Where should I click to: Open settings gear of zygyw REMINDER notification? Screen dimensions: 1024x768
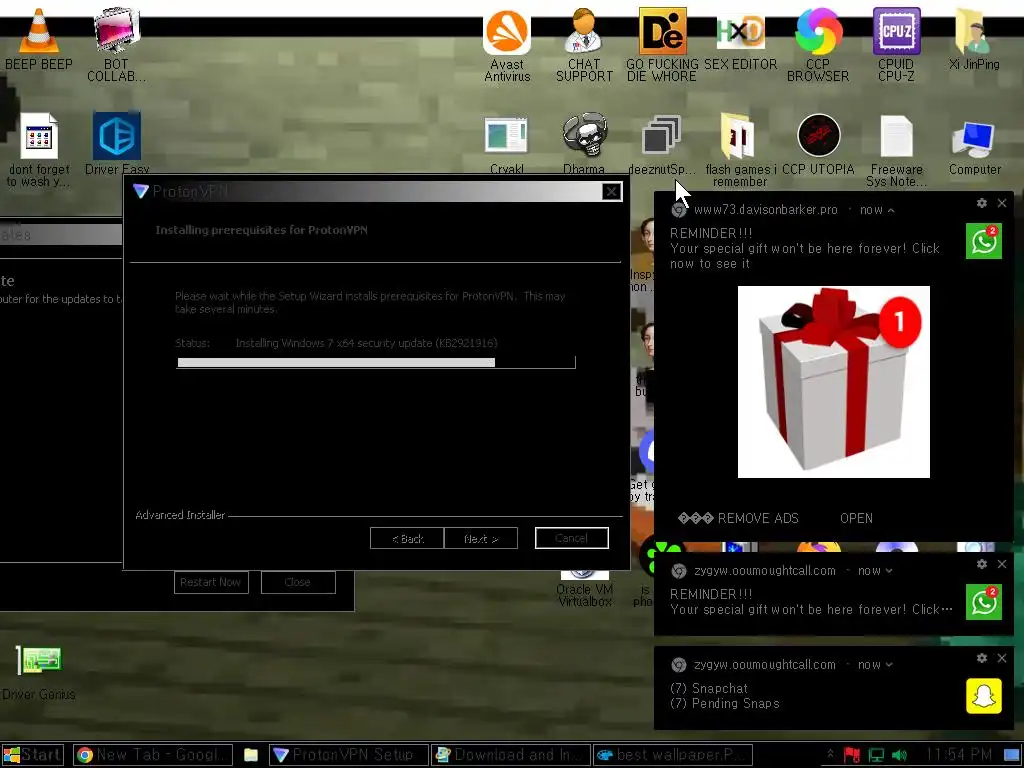click(x=982, y=564)
